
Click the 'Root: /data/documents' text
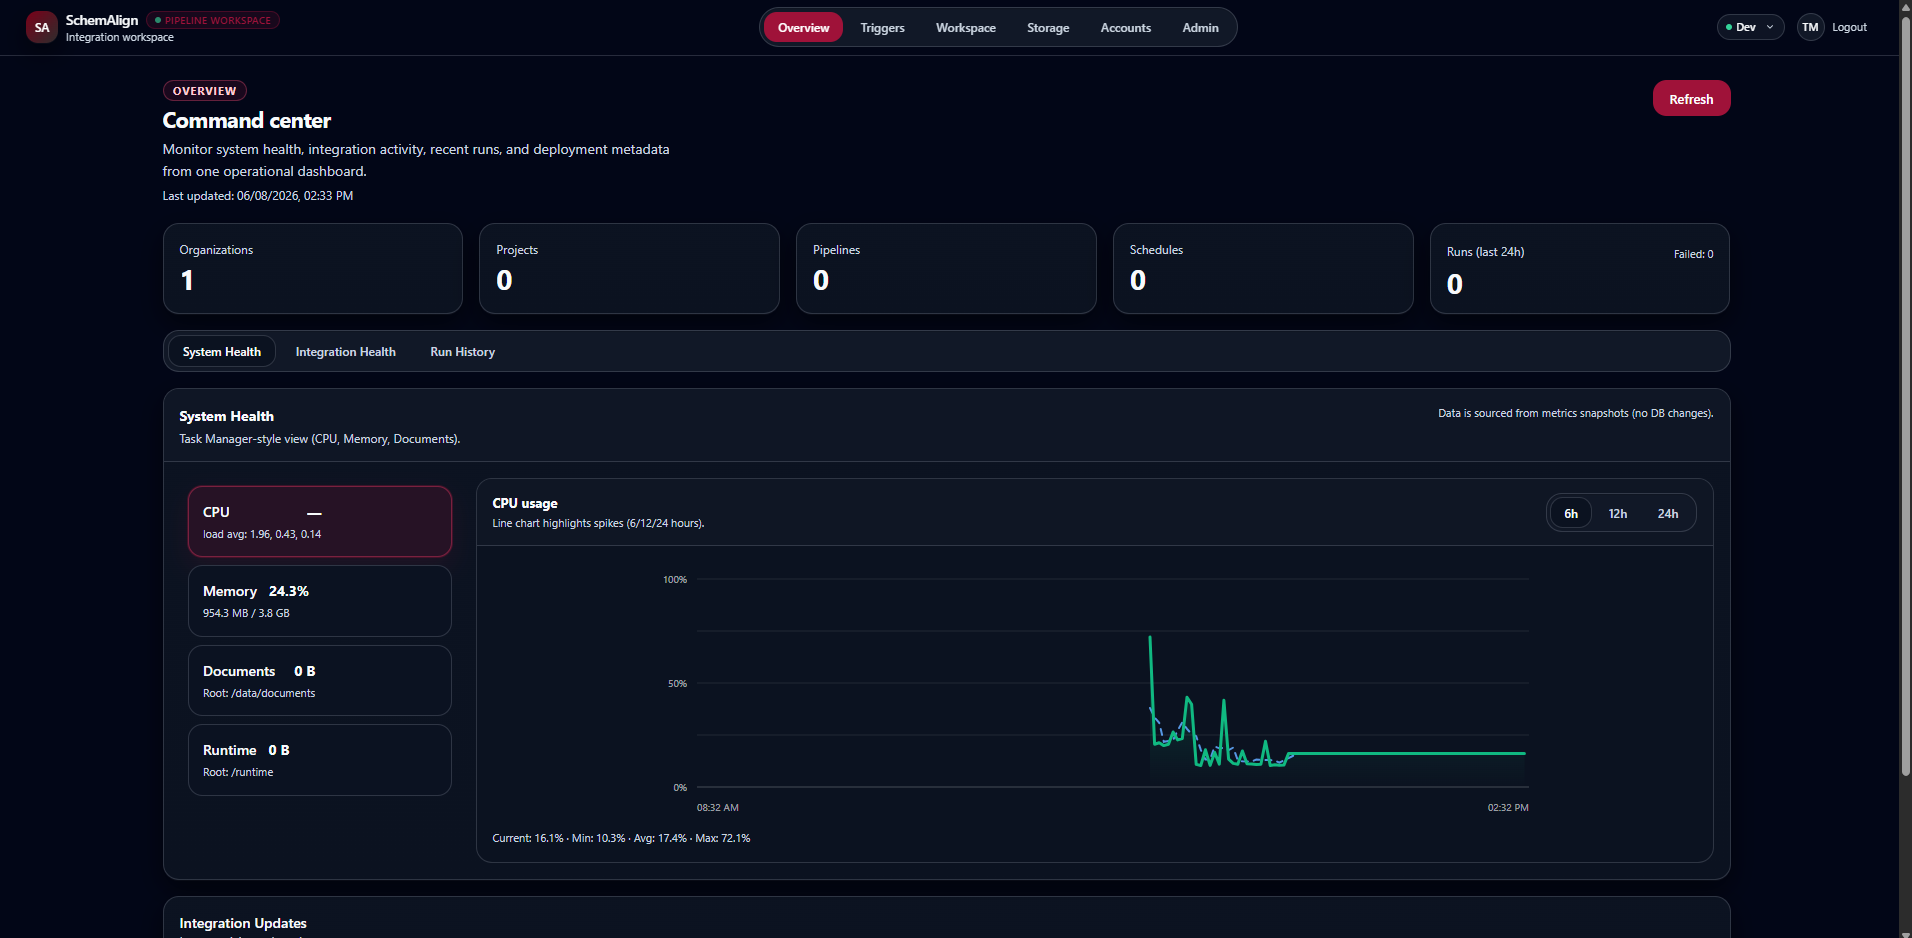pyautogui.click(x=259, y=693)
